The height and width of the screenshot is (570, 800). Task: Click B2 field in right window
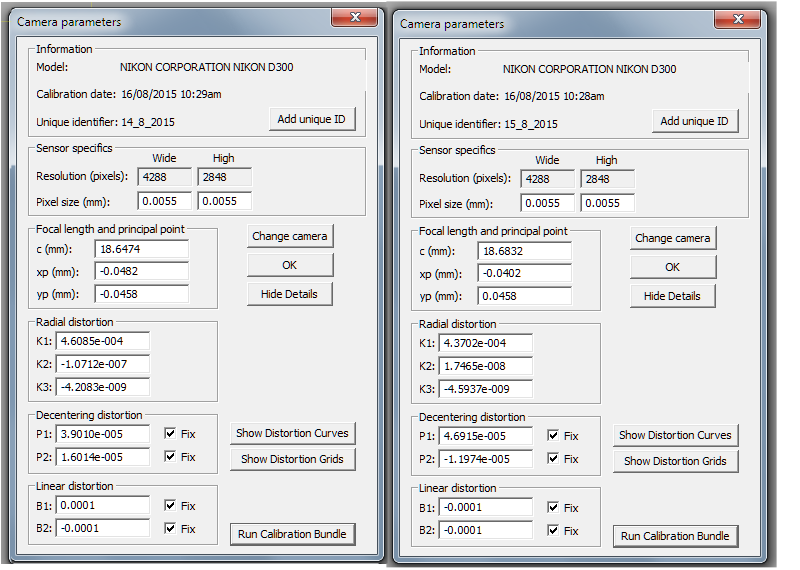pos(486,530)
